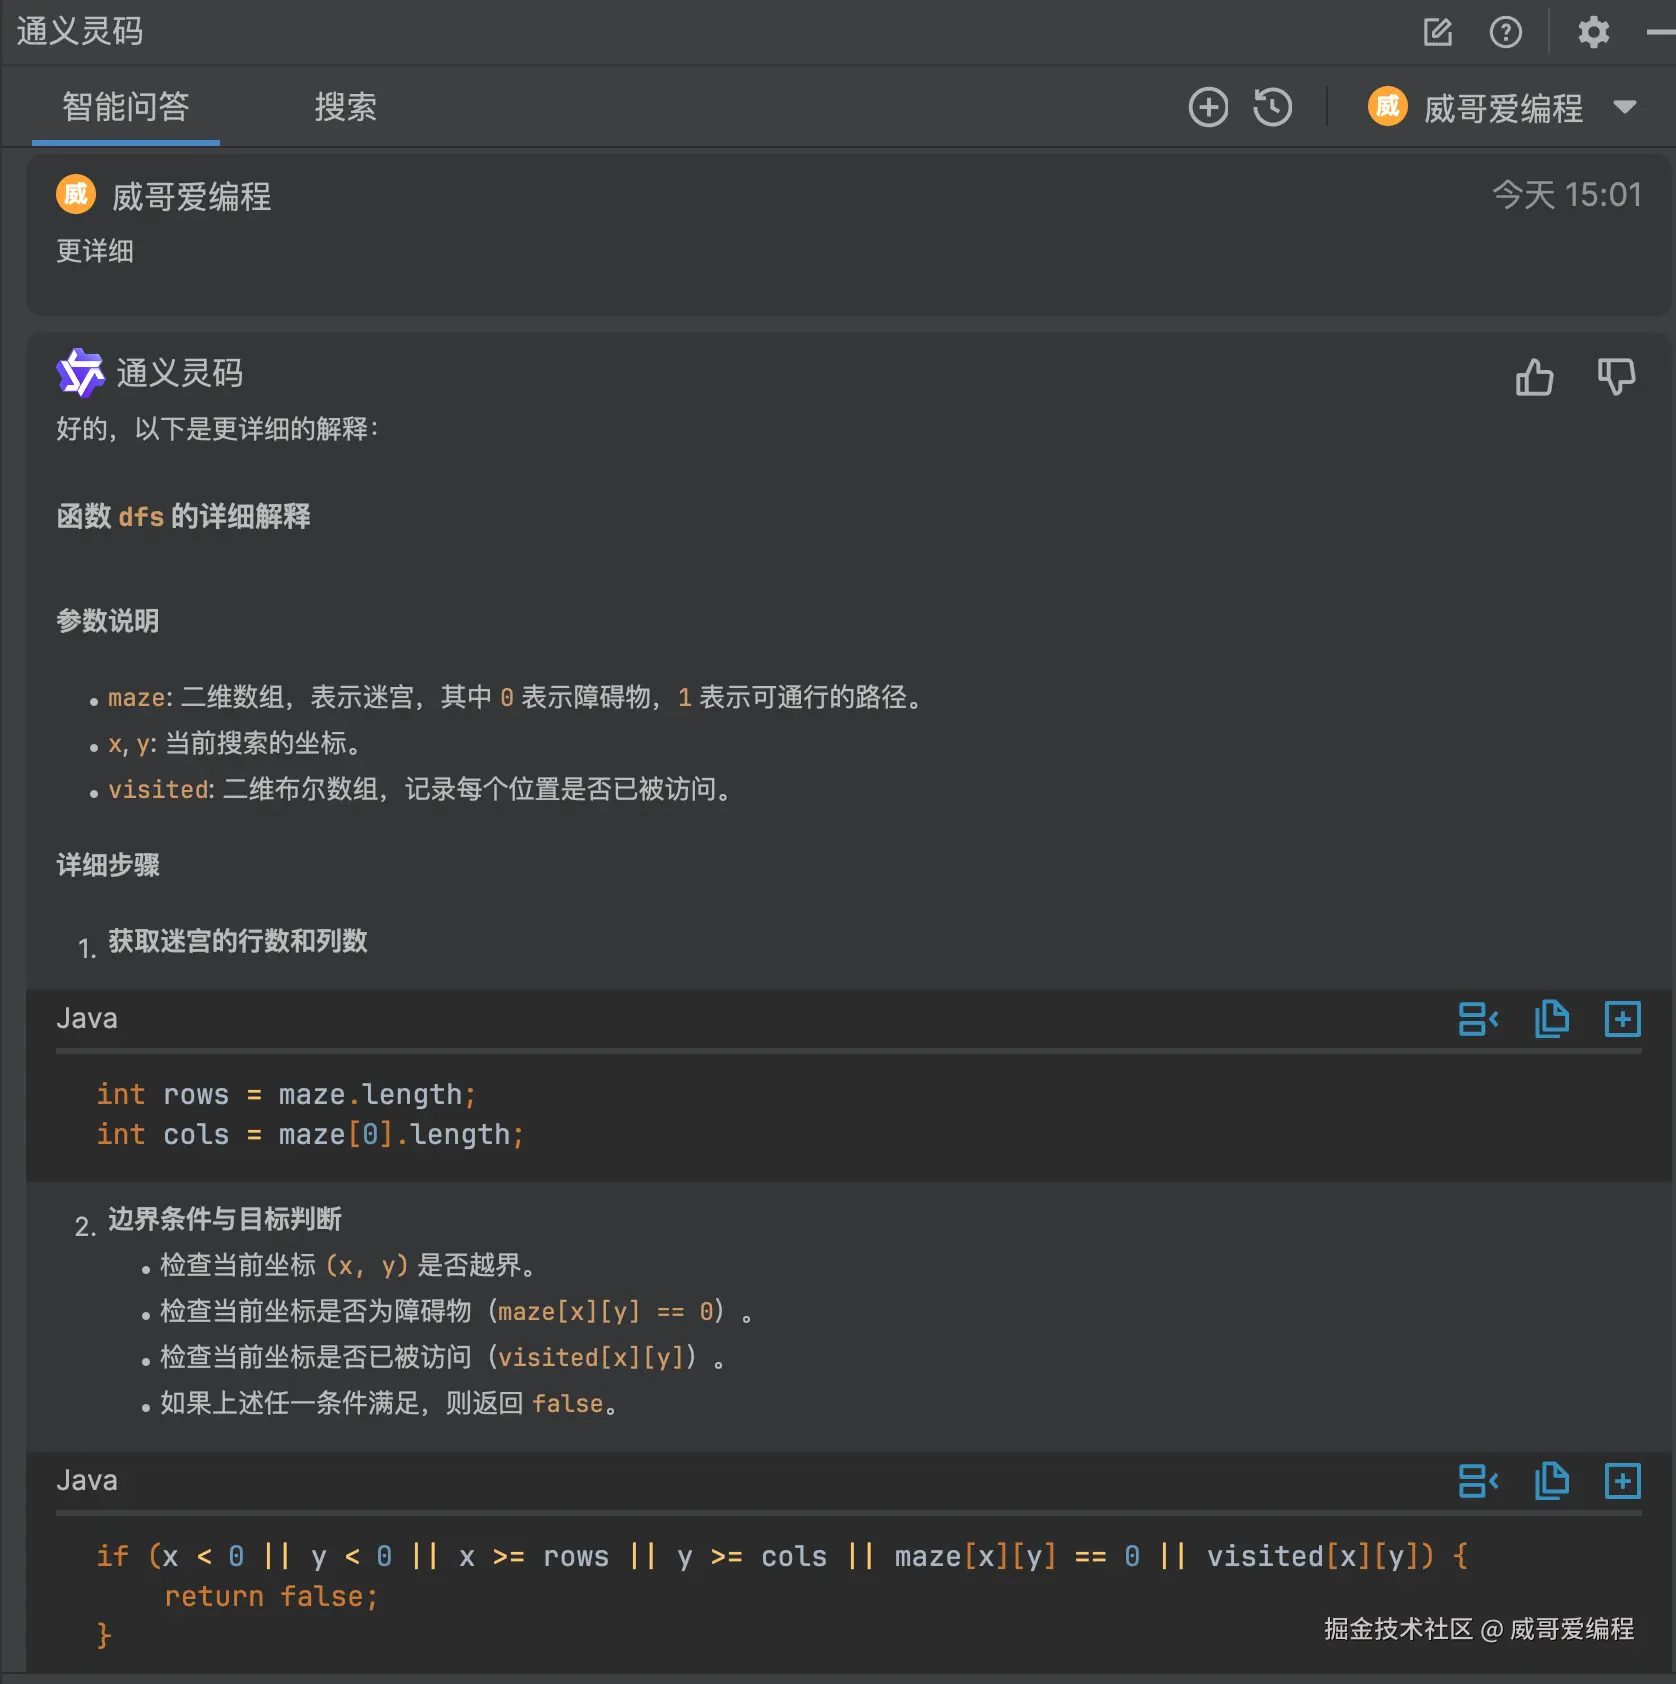Click the user message text 更详细
This screenshot has height=1684, width=1676.
pyautogui.click(x=95, y=251)
